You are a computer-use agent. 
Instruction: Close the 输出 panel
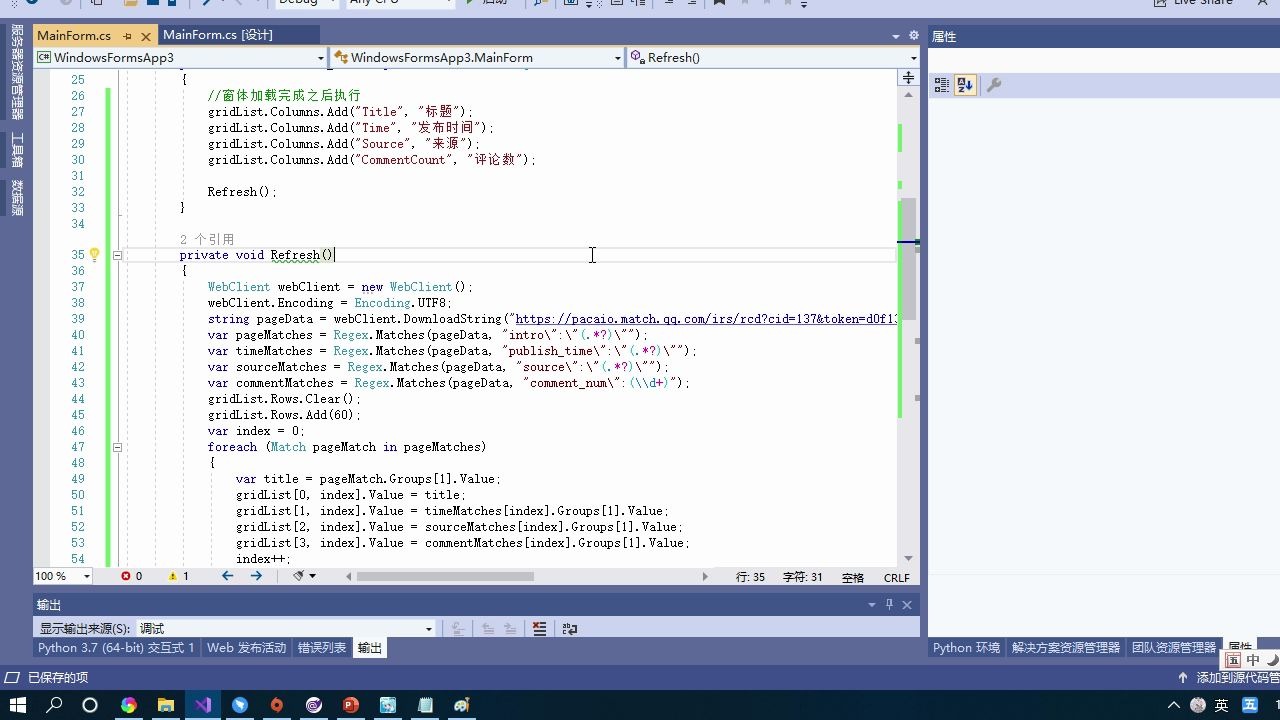click(907, 605)
